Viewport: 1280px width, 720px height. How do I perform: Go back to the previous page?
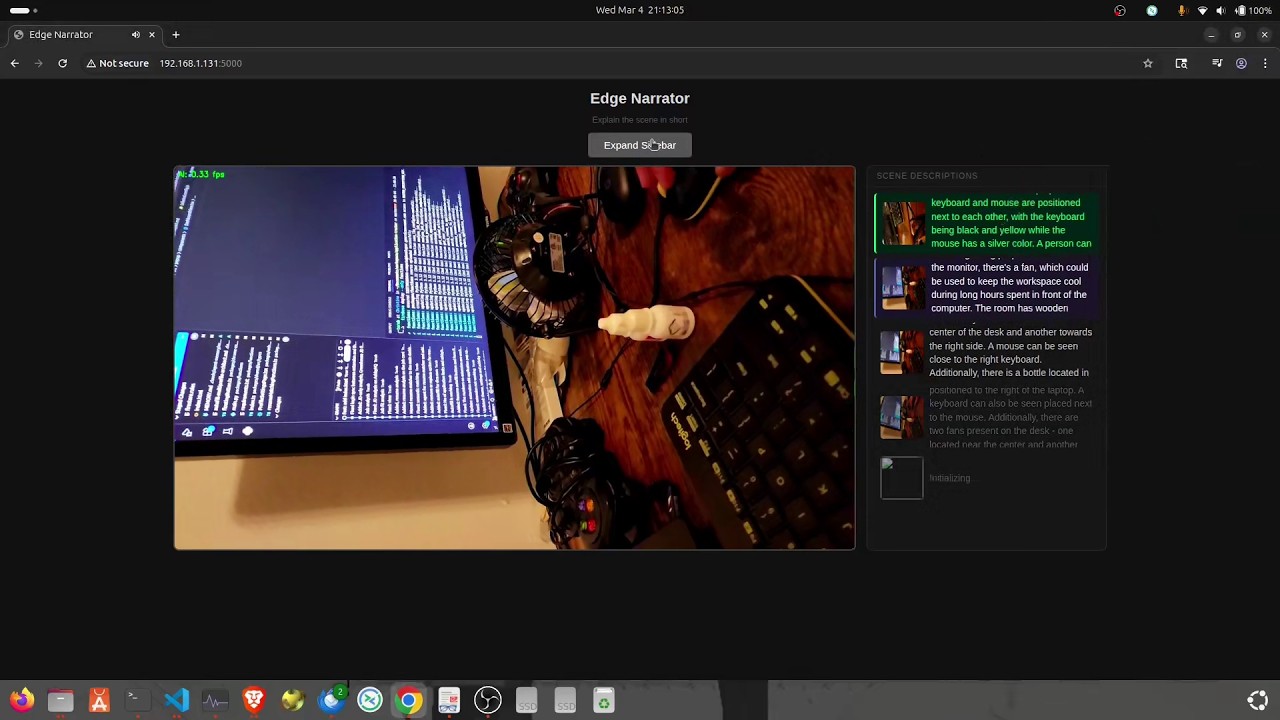tap(14, 63)
